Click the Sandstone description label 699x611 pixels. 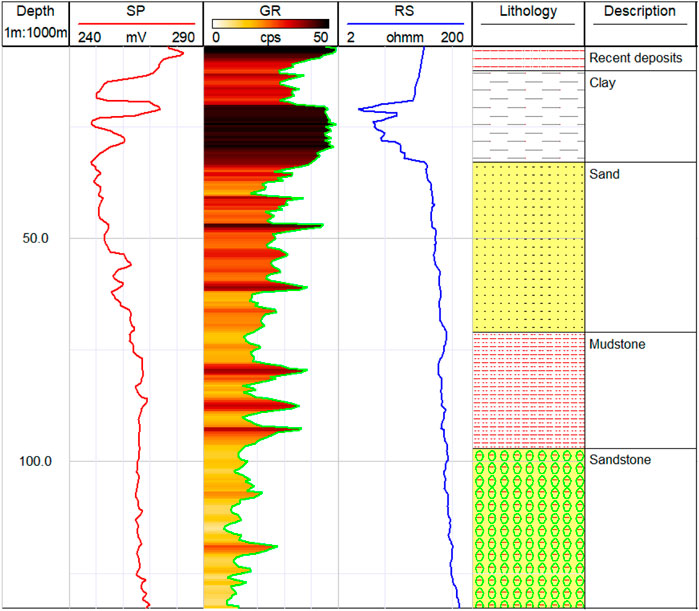point(620,459)
